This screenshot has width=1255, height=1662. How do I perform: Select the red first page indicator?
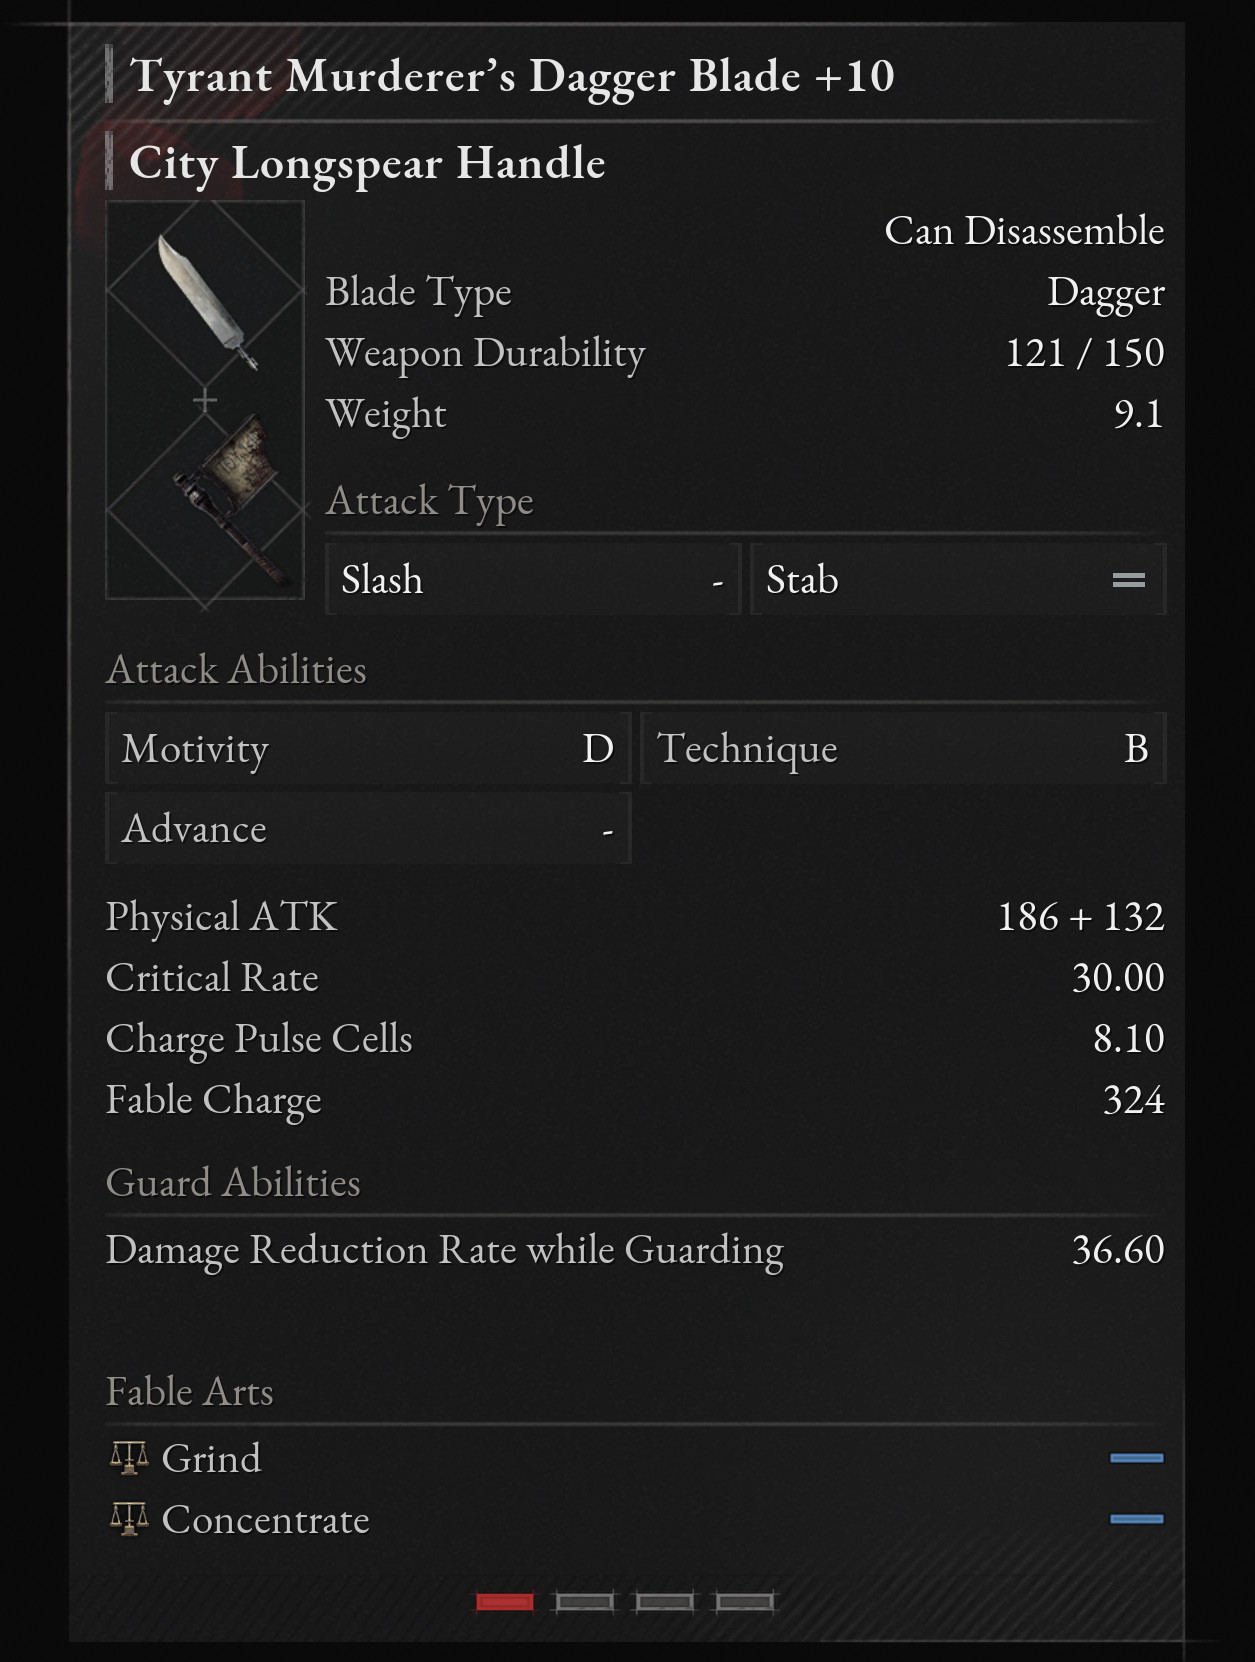(504, 1602)
